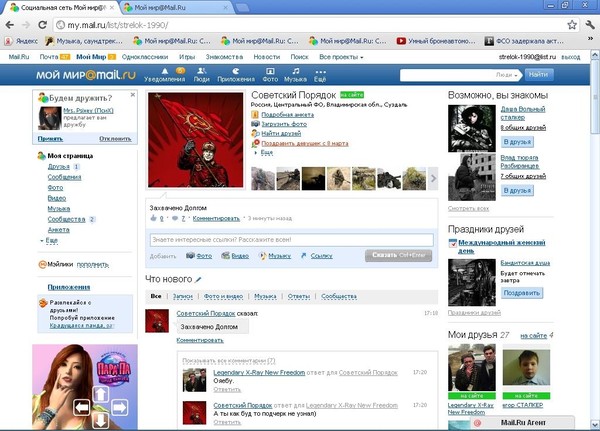The height and width of the screenshot is (431, 600).
Task: Expand Еще in the Моя страница menu
Action: tap(51, 240)
